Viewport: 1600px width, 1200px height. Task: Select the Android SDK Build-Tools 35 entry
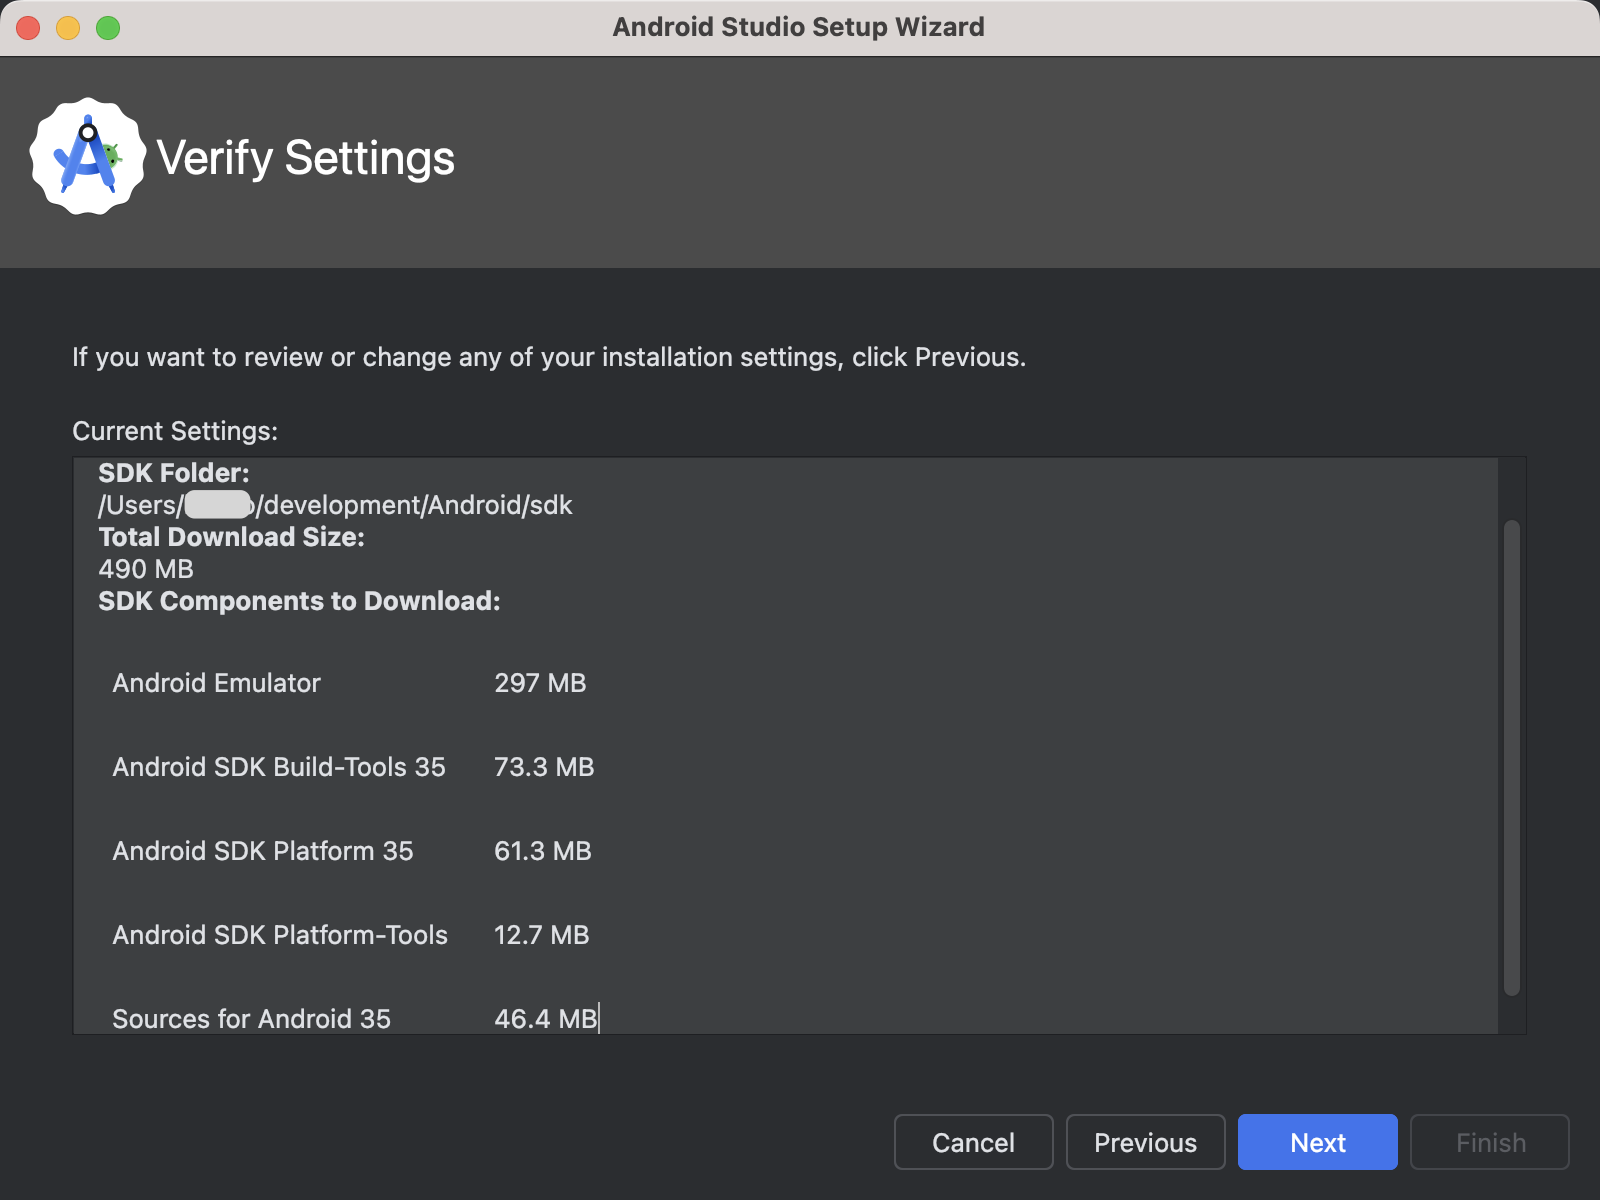point(279,767)
